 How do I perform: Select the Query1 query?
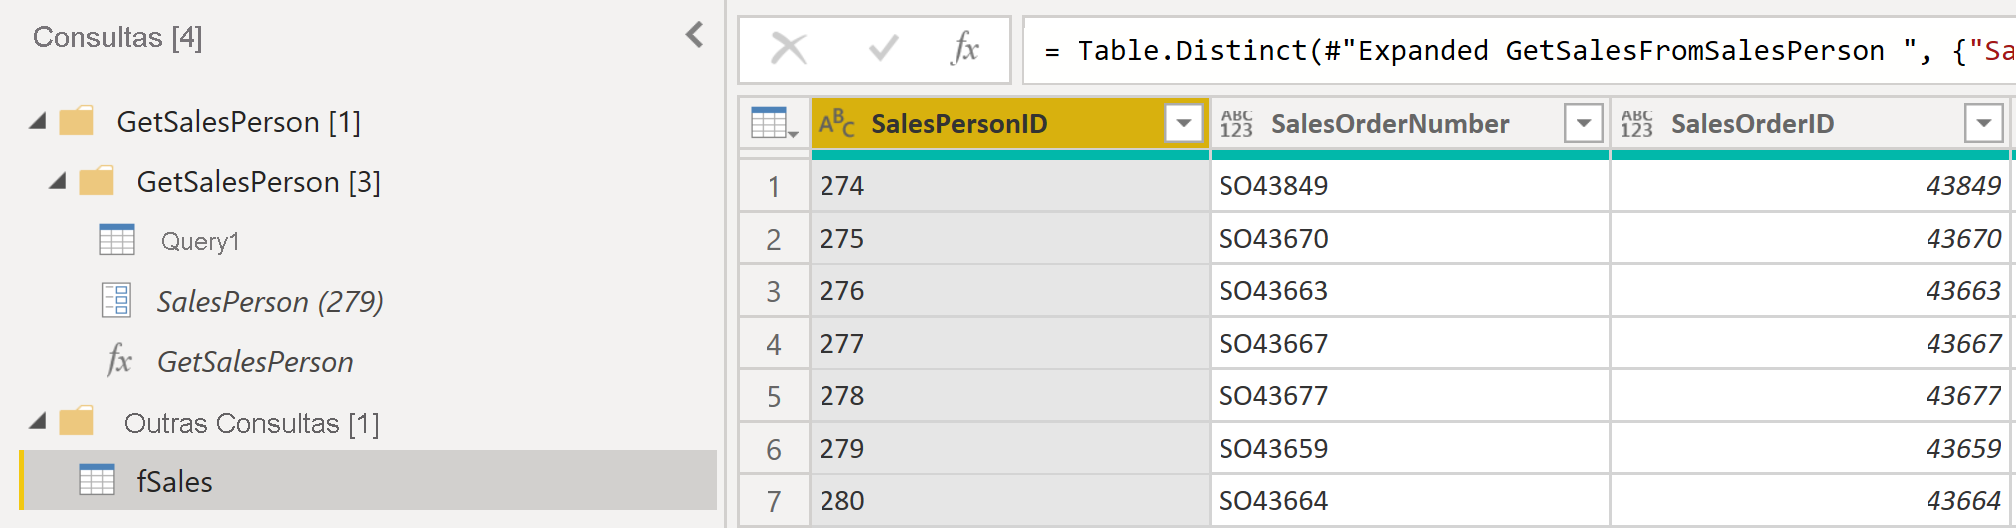pos(200,242)
